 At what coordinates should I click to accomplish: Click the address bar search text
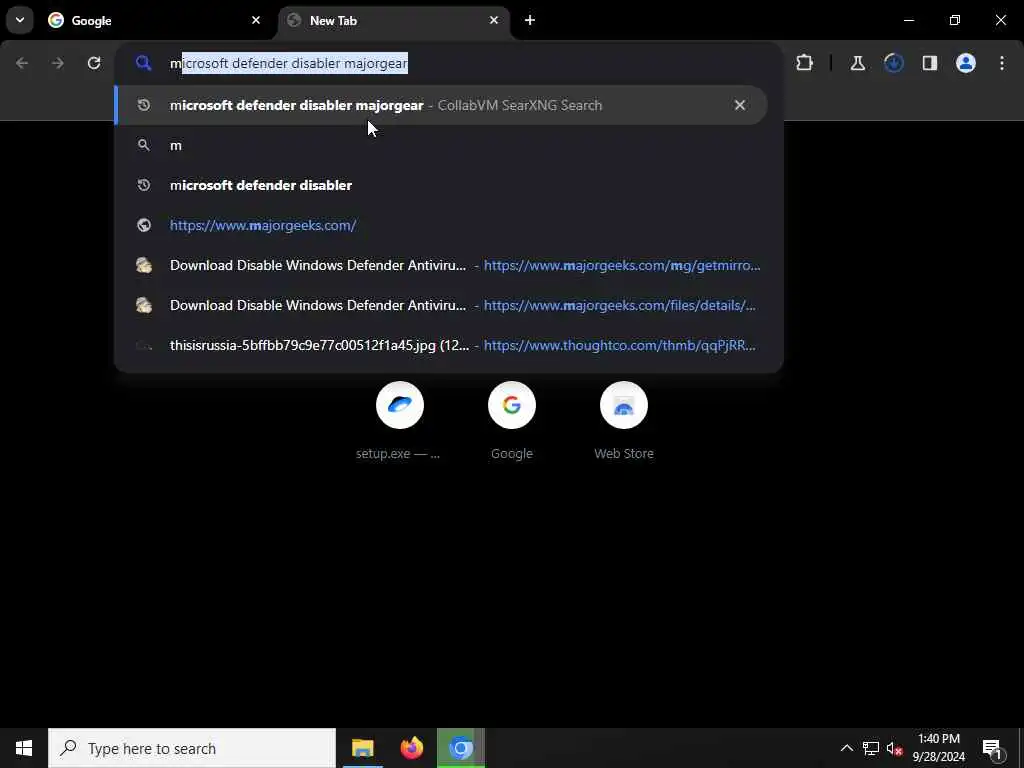[x=289, y=63]
